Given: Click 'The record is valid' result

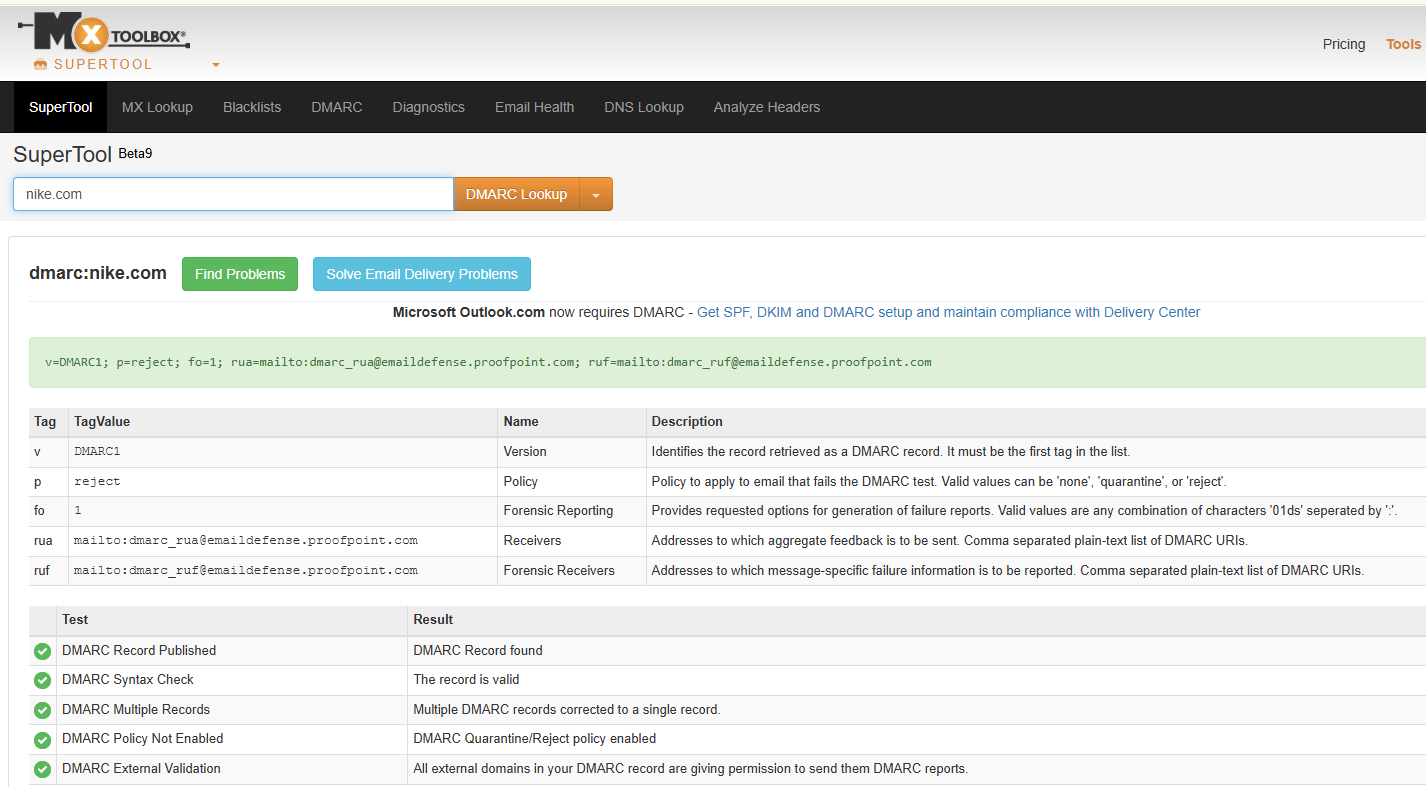Looking at the screenshot, I should (x=466, y=679).
